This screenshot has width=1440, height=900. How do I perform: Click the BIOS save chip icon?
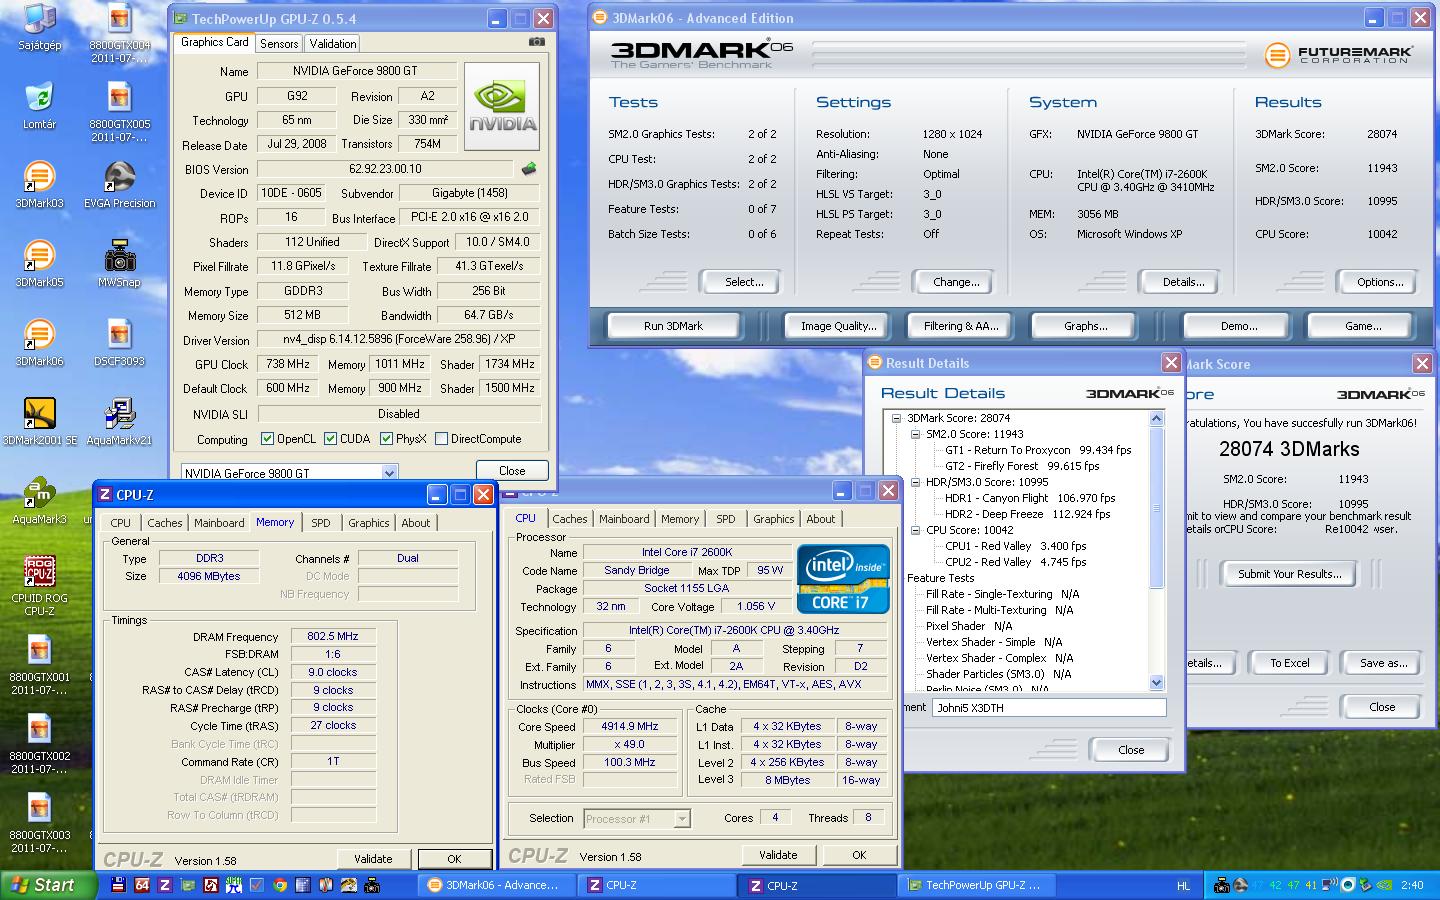pyautogui.click(x=529, y=169)
